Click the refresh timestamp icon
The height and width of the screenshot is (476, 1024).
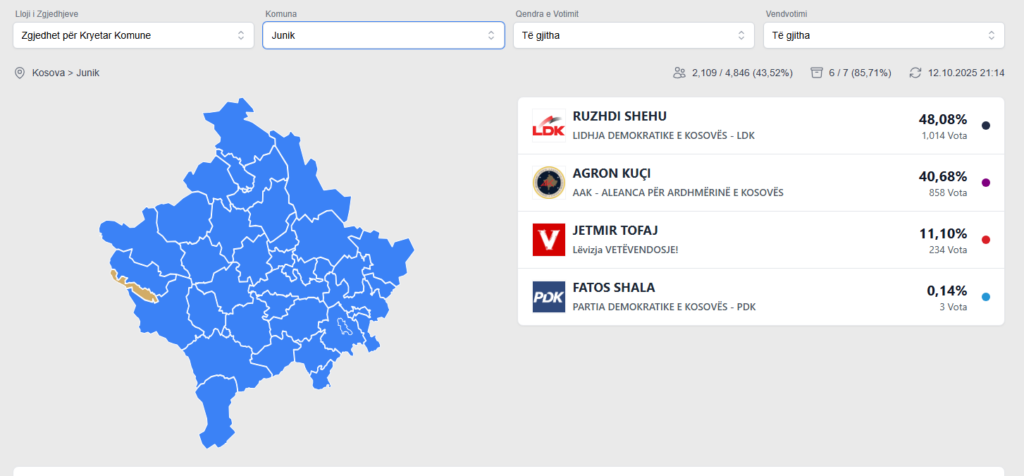point(915,73)
